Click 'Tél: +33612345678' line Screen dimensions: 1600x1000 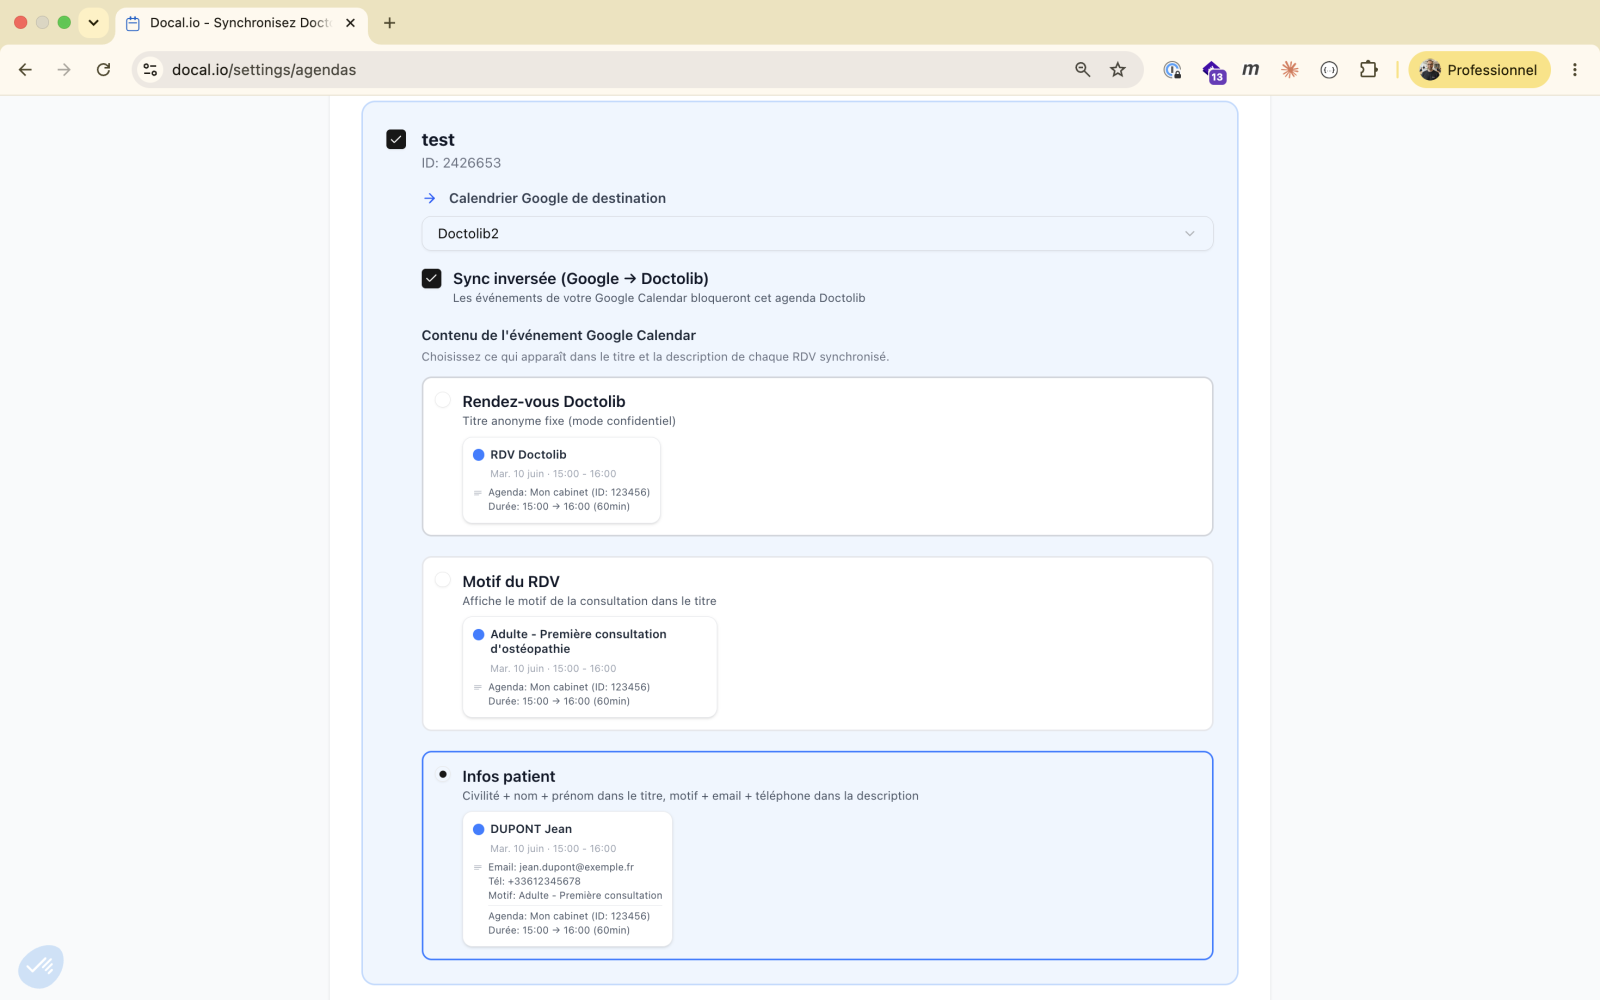pyautogui.click(x=534, y=881)
